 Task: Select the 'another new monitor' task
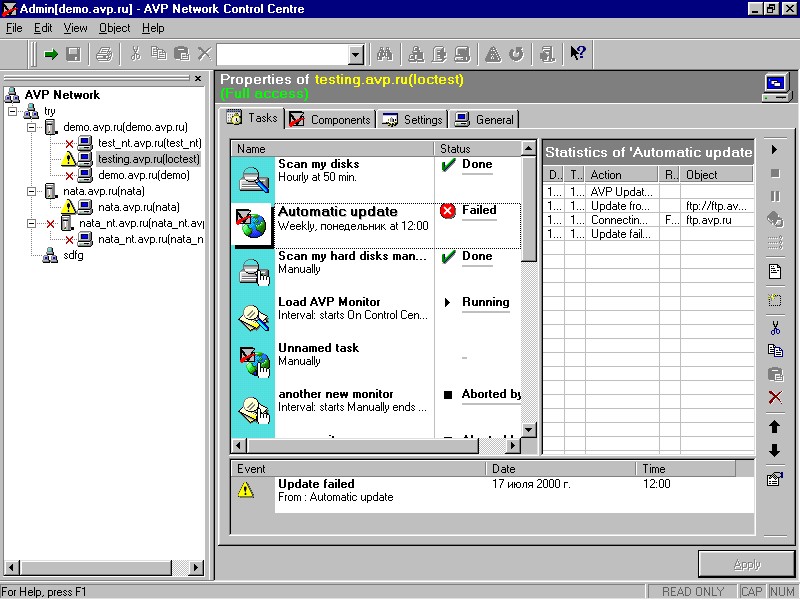[376, 409]
